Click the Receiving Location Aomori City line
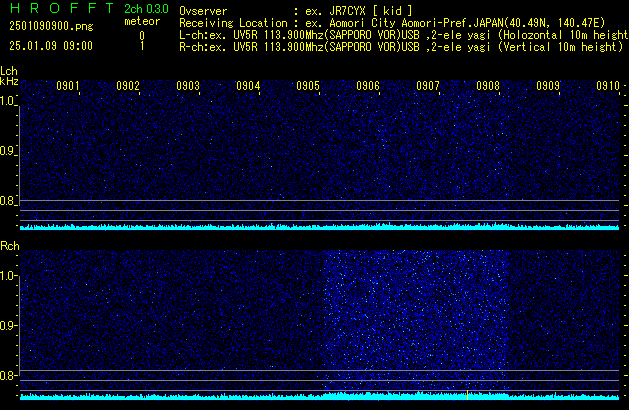This screenshot has width=629, height=410. click(x=392, y=23)
